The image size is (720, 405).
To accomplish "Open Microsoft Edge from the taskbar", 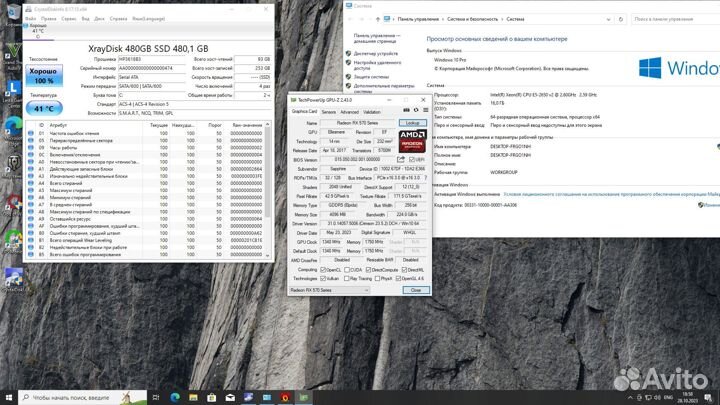I will [175, 397].
